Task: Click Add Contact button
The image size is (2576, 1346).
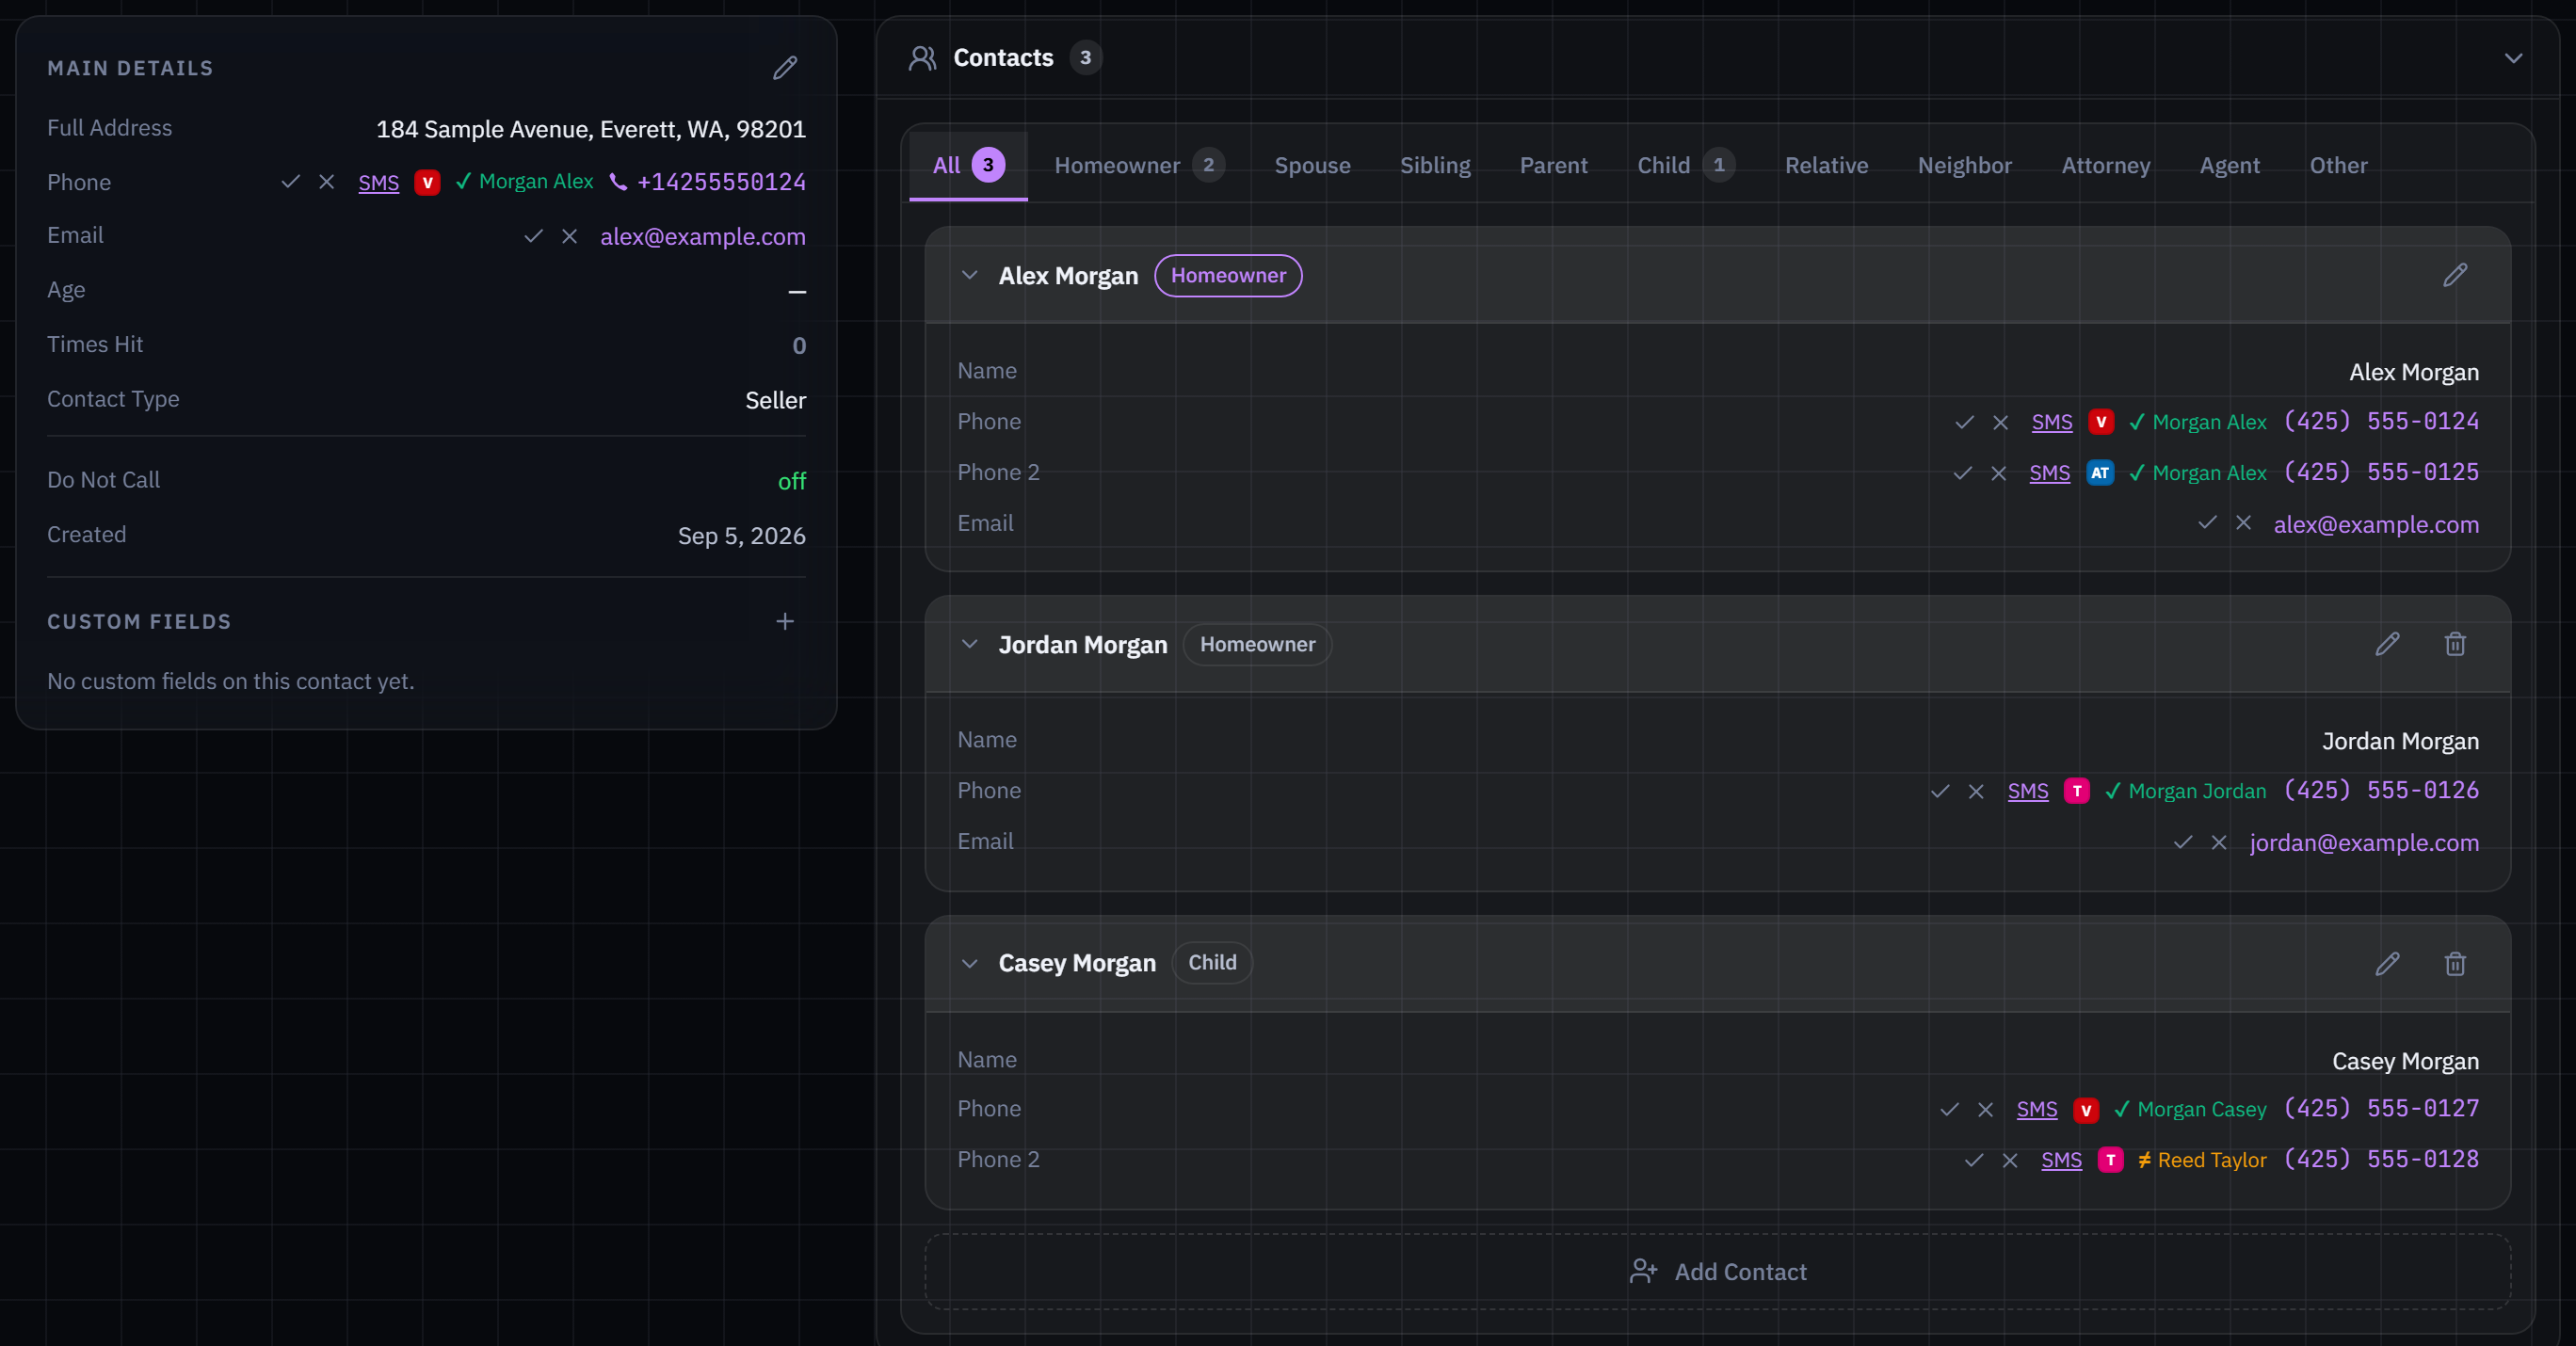Action: [x=1718, y=1271]
